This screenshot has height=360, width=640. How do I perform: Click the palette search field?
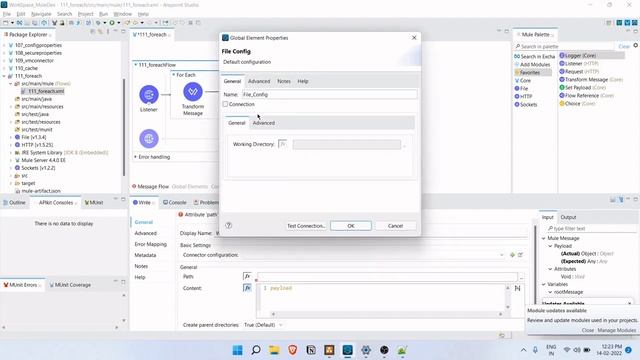[565, 47]
